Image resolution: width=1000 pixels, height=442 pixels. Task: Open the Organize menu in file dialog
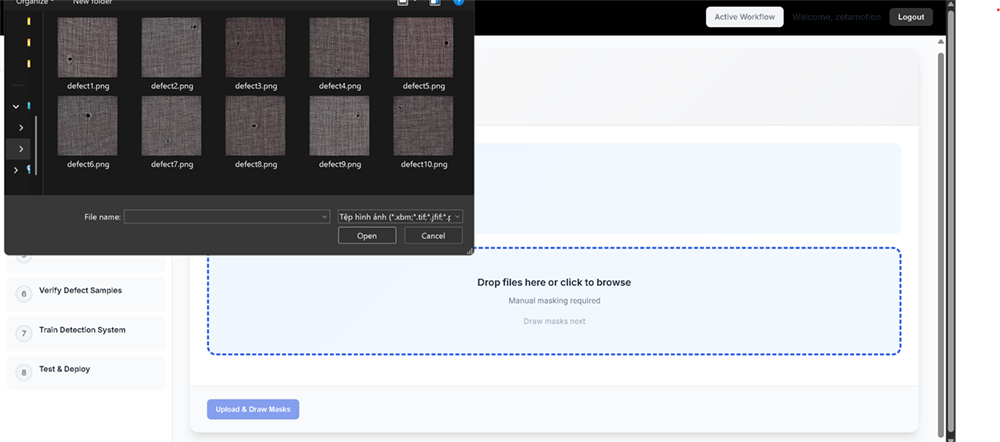[34, 3]
